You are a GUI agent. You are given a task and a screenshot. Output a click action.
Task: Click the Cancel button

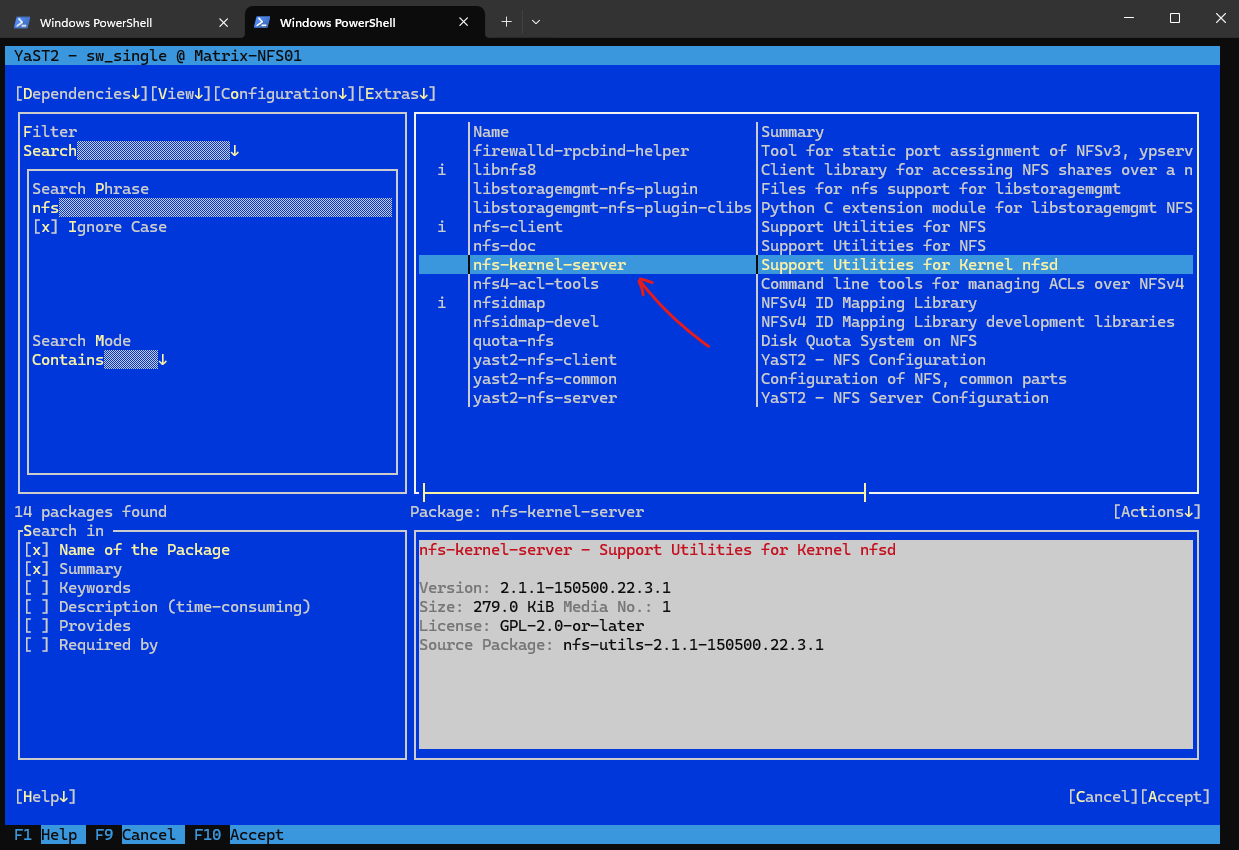tap(1101, 796)
